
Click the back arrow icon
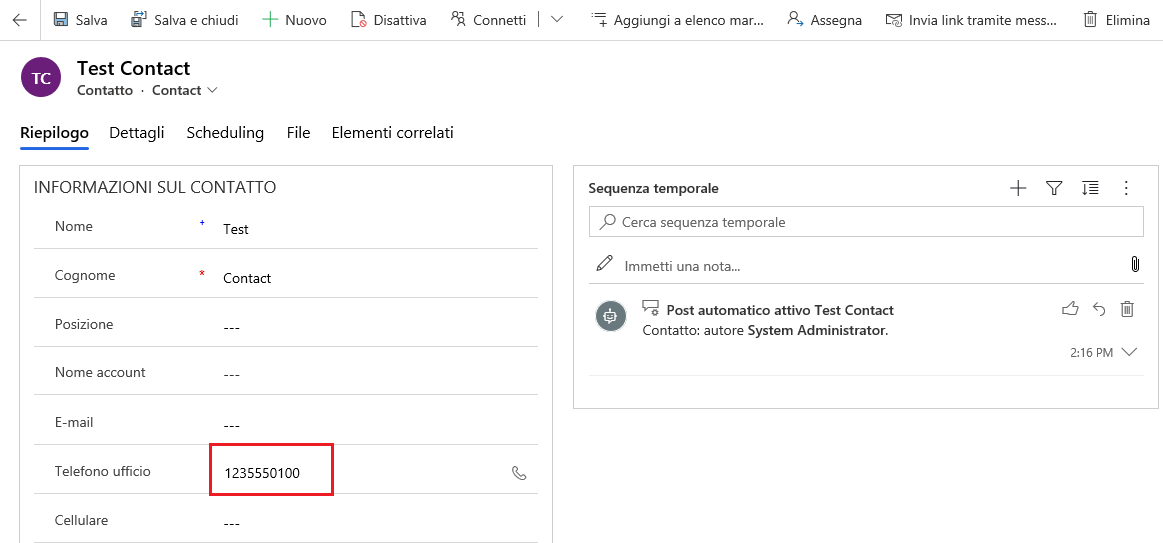pyautogui.click(x=20, y=20)
